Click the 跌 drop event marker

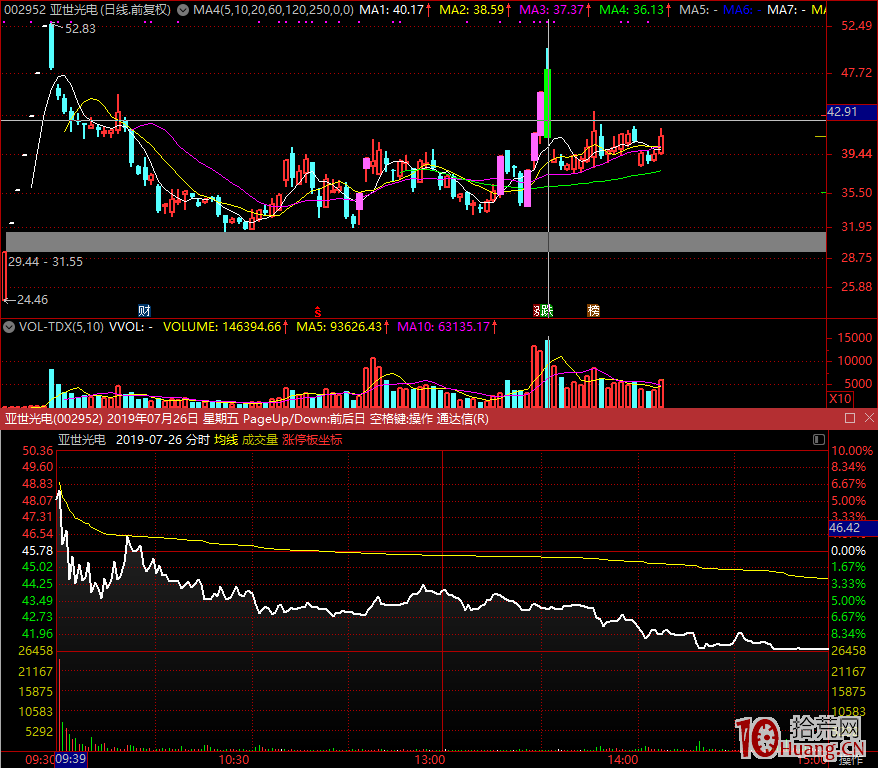click(546, 310)
